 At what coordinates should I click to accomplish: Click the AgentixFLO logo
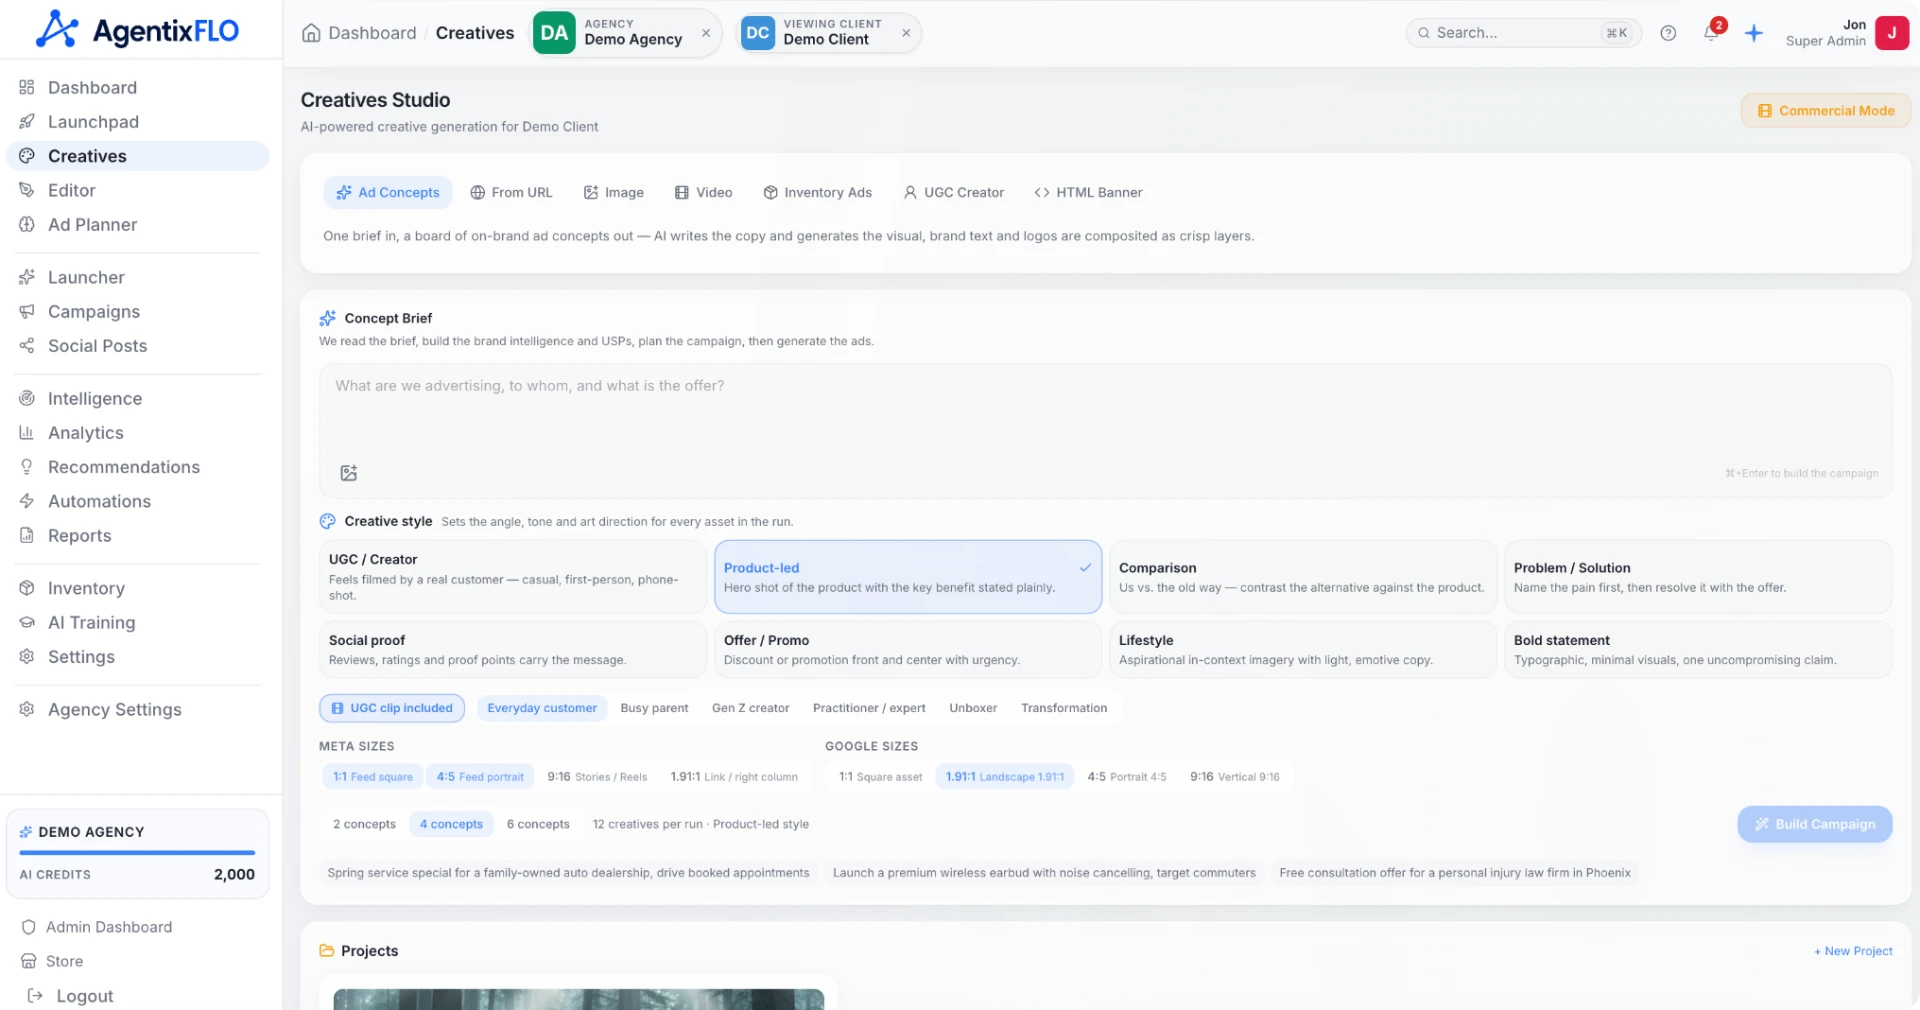tap(137, 30)
